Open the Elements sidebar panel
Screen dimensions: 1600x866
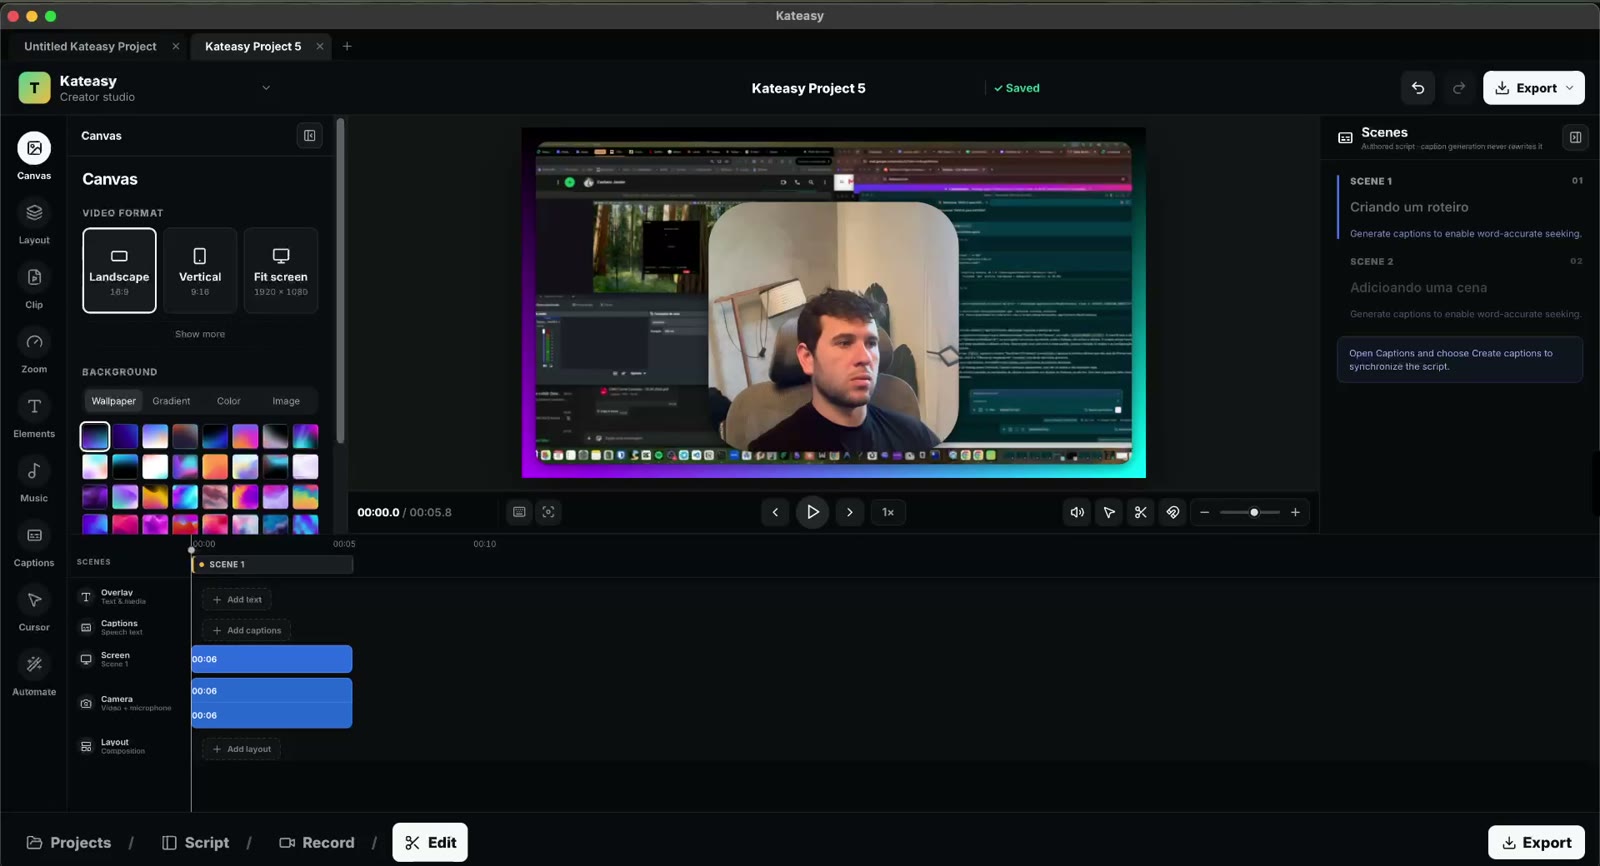click(34, 416)
